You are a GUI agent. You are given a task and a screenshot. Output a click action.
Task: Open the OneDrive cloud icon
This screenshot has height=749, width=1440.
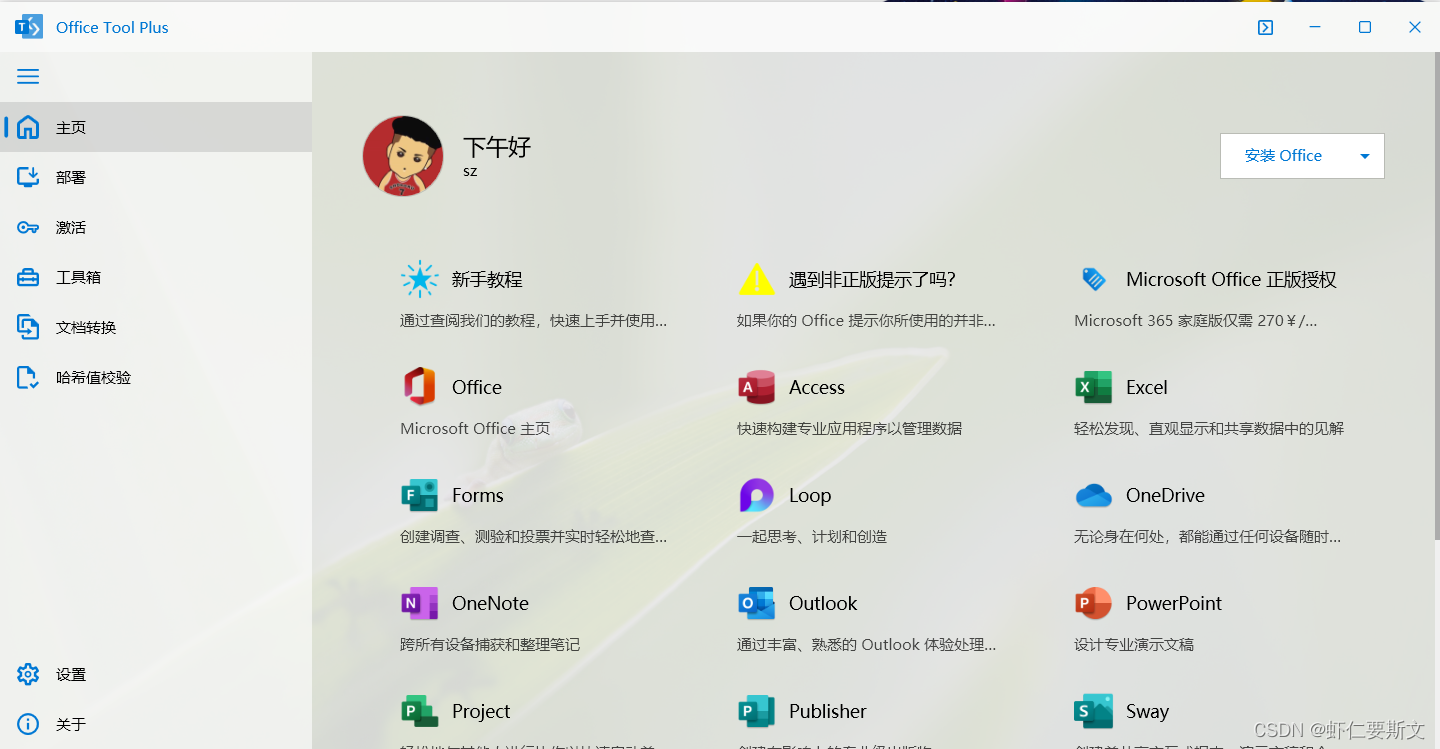1094,495
